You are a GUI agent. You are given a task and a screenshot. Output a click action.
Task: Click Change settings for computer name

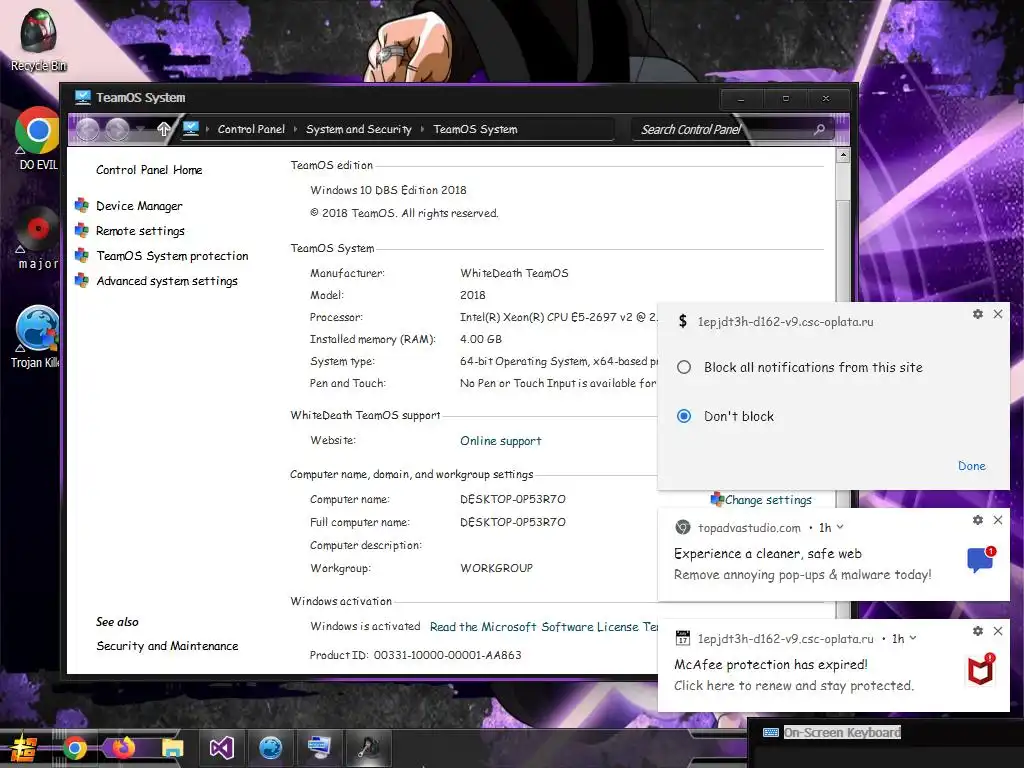pos(768,500)
